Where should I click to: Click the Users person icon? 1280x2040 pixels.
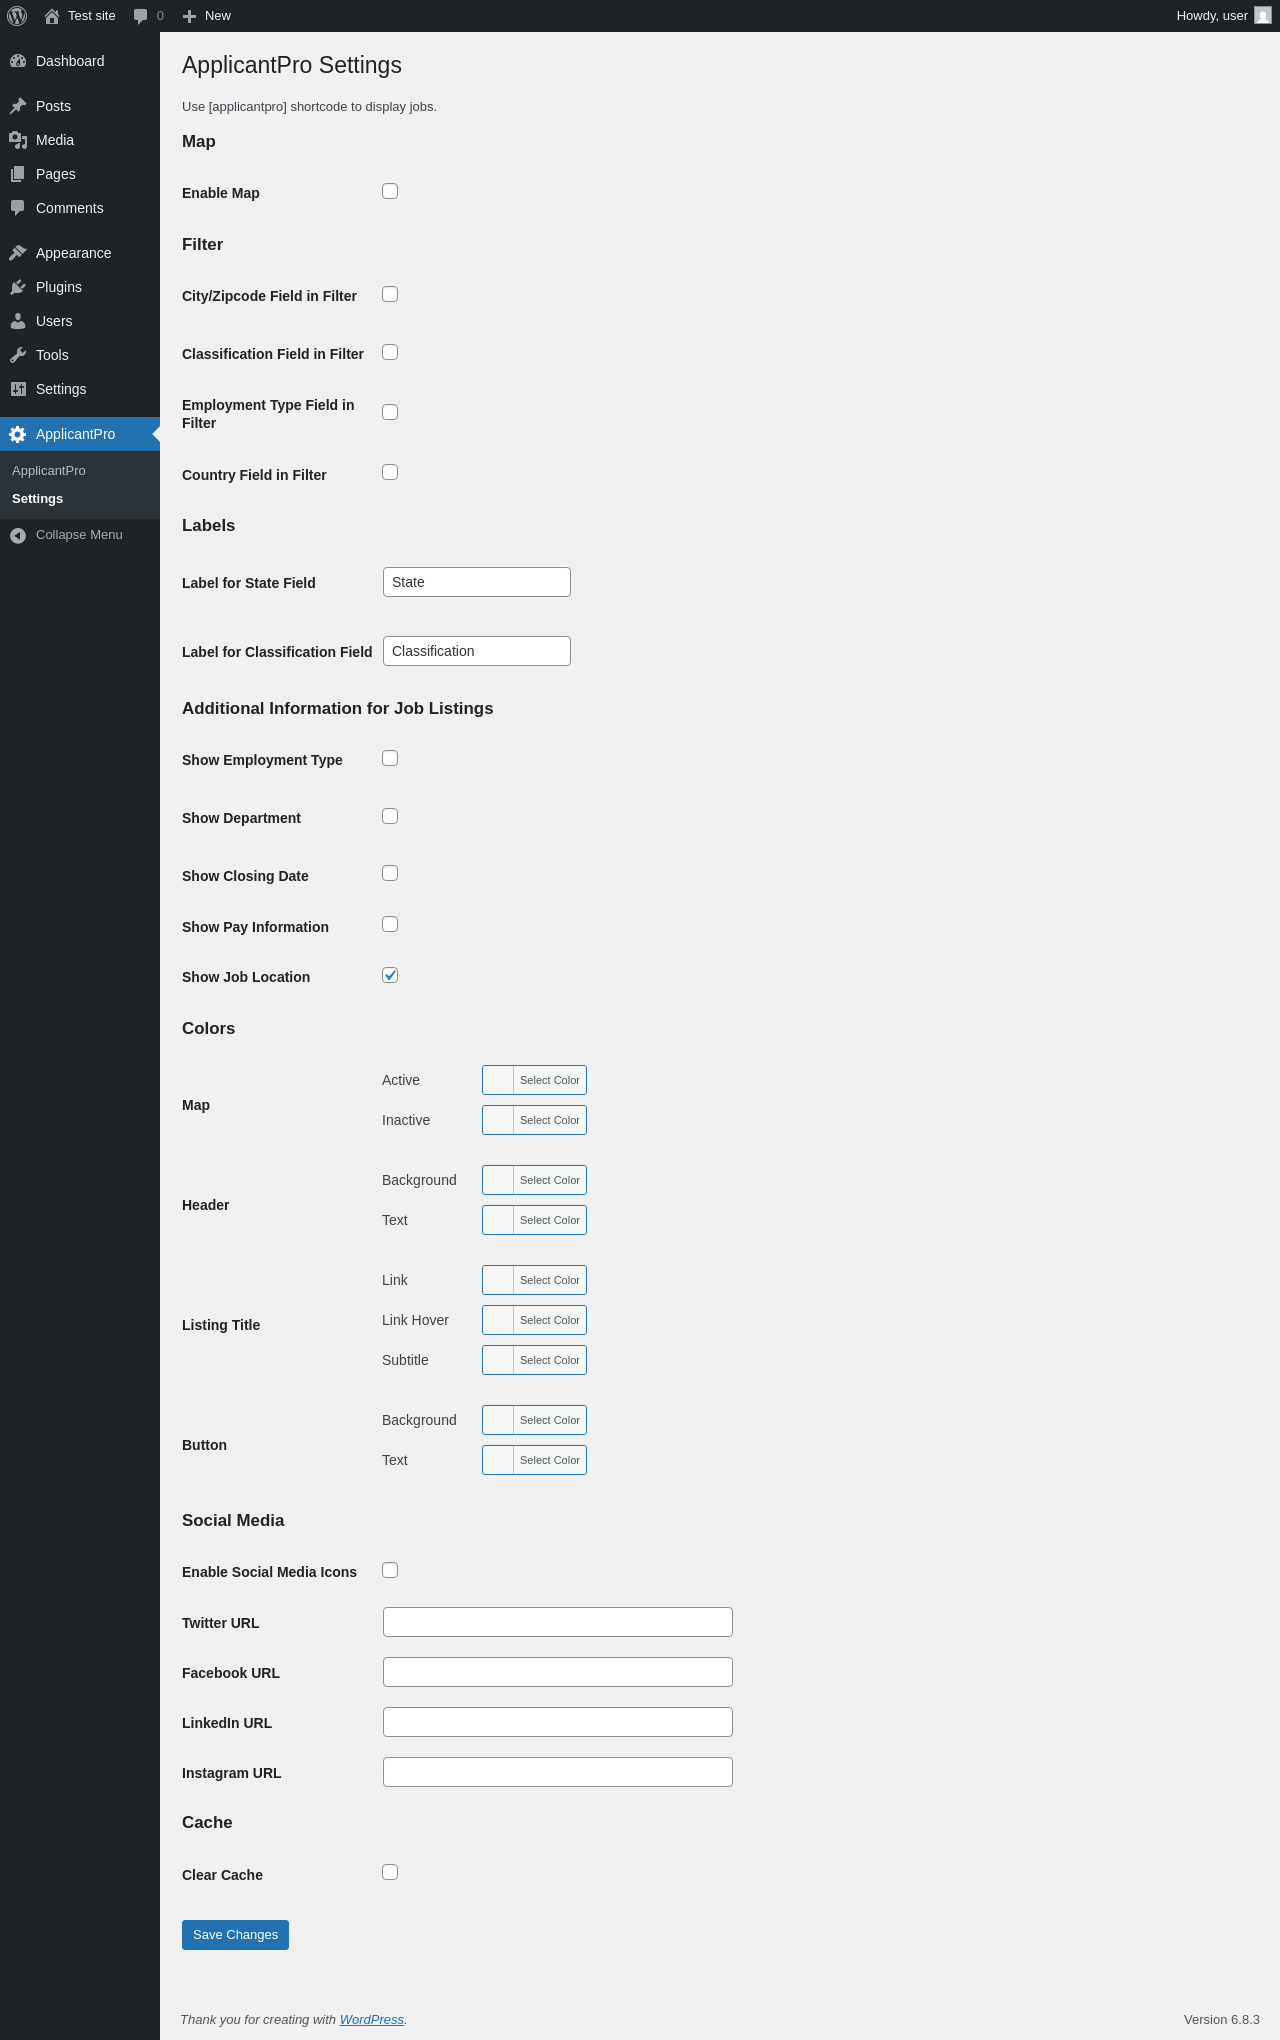coord(18,321)
